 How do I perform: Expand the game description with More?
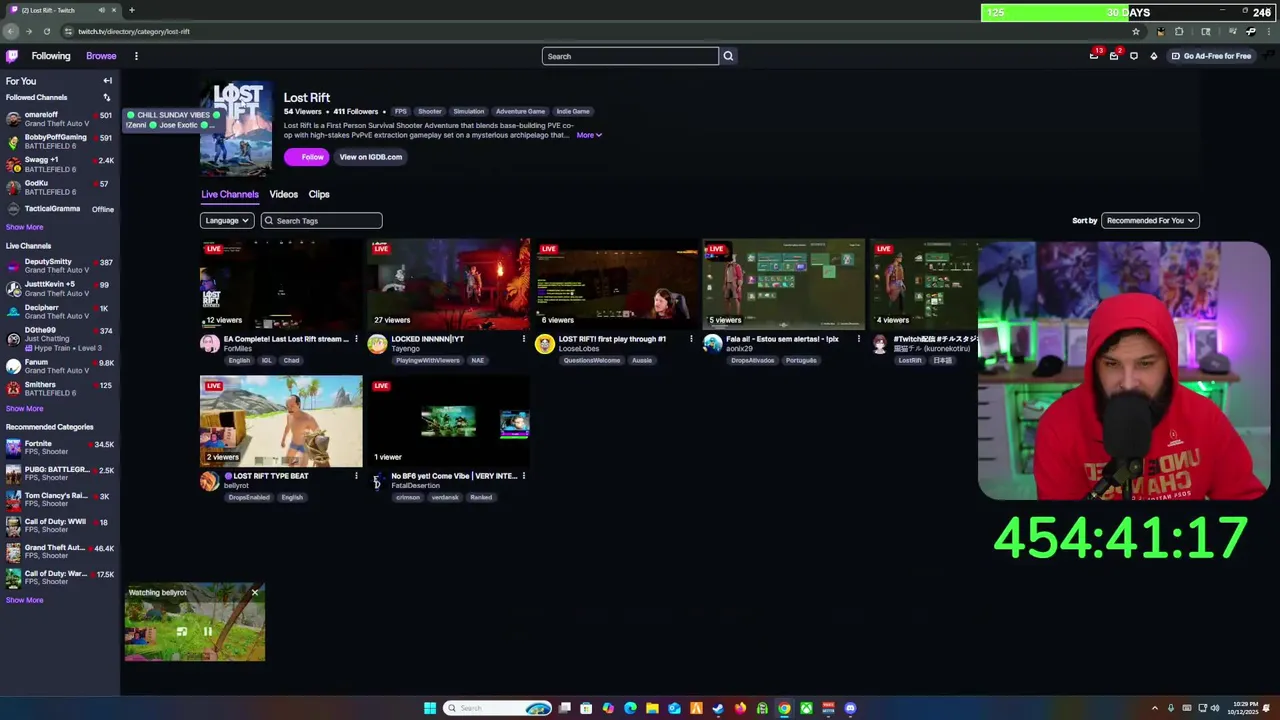tap(589, 135)
